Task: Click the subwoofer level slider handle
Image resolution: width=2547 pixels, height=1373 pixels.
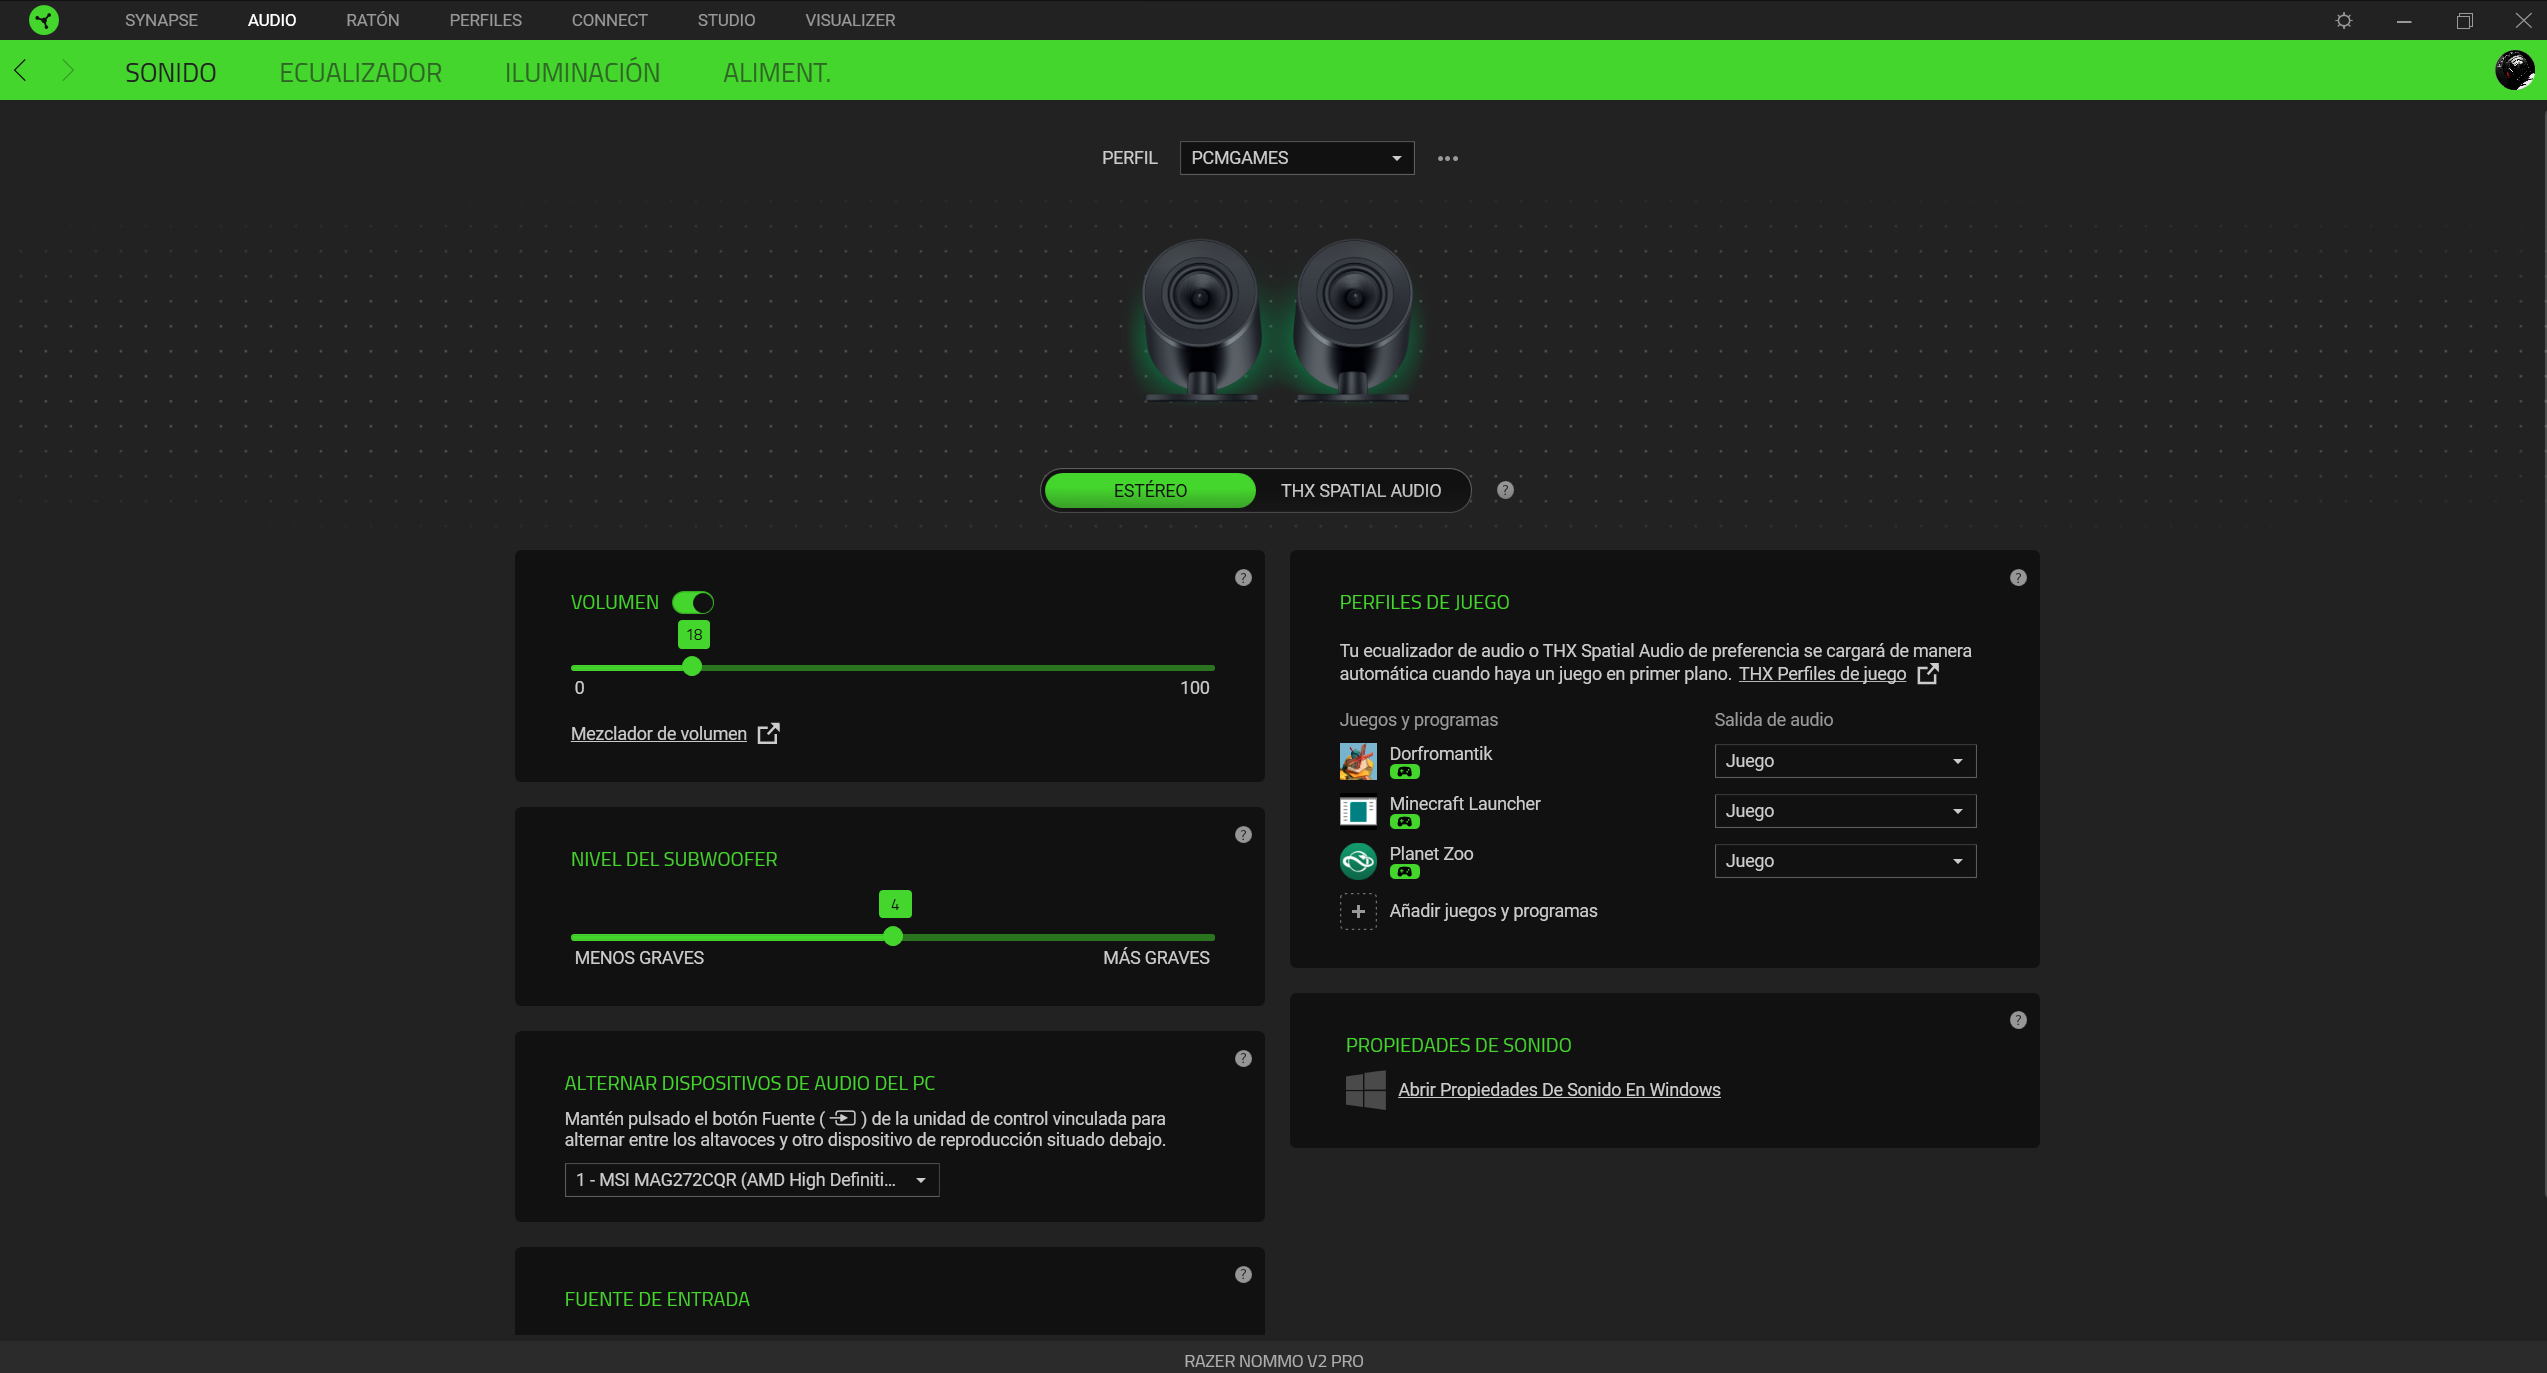Action: pyautogui.click(x=893, y=937)
